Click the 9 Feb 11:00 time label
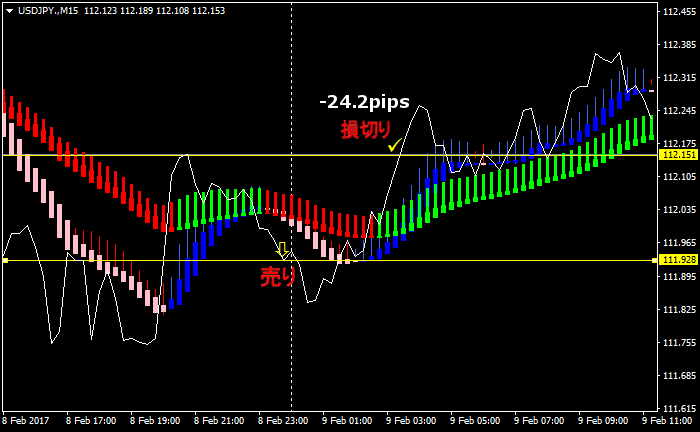Image resolution: width=700 pixels, height=432 pixels. pyautogui.click(x=667, y=421)
